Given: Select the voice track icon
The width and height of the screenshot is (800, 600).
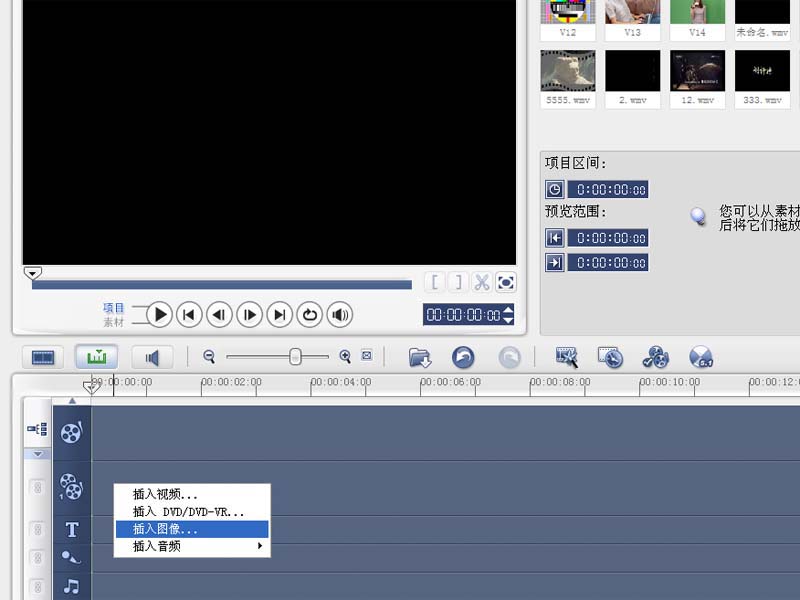Looking at the screenshot, I should [71, 557].
